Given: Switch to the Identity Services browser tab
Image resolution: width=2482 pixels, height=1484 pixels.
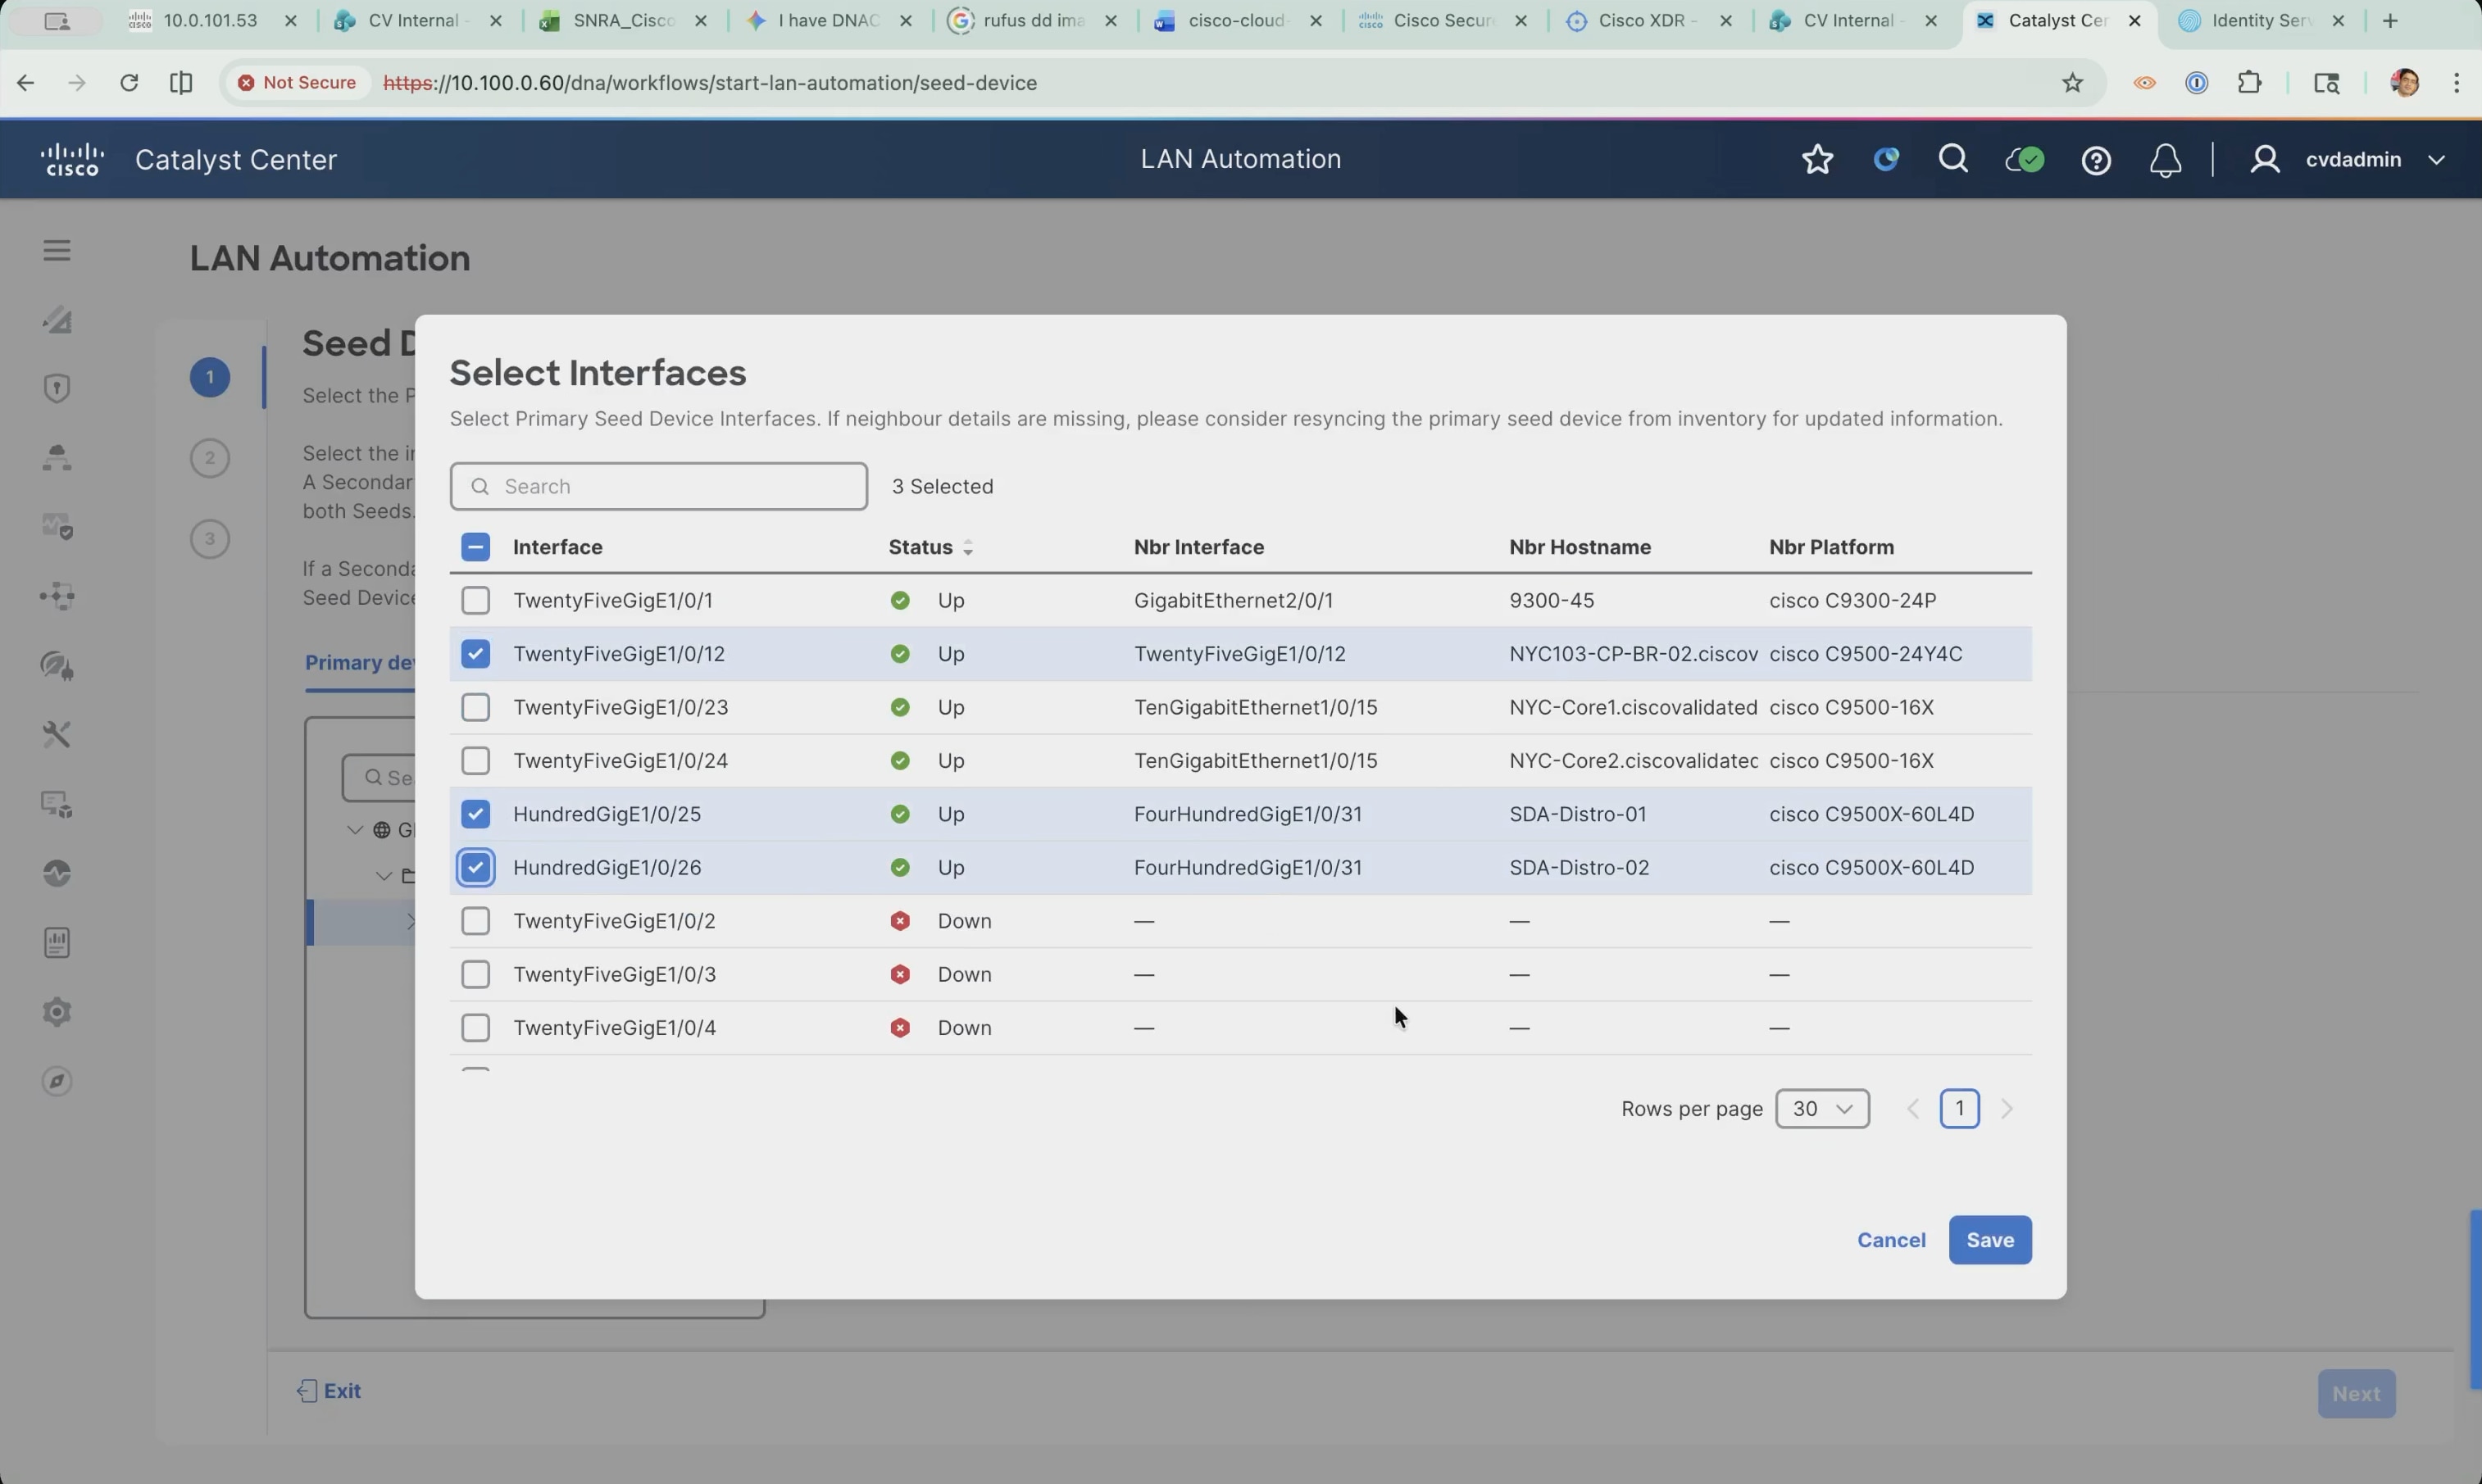Looking at the screenshot, I should pos(2262,21).
